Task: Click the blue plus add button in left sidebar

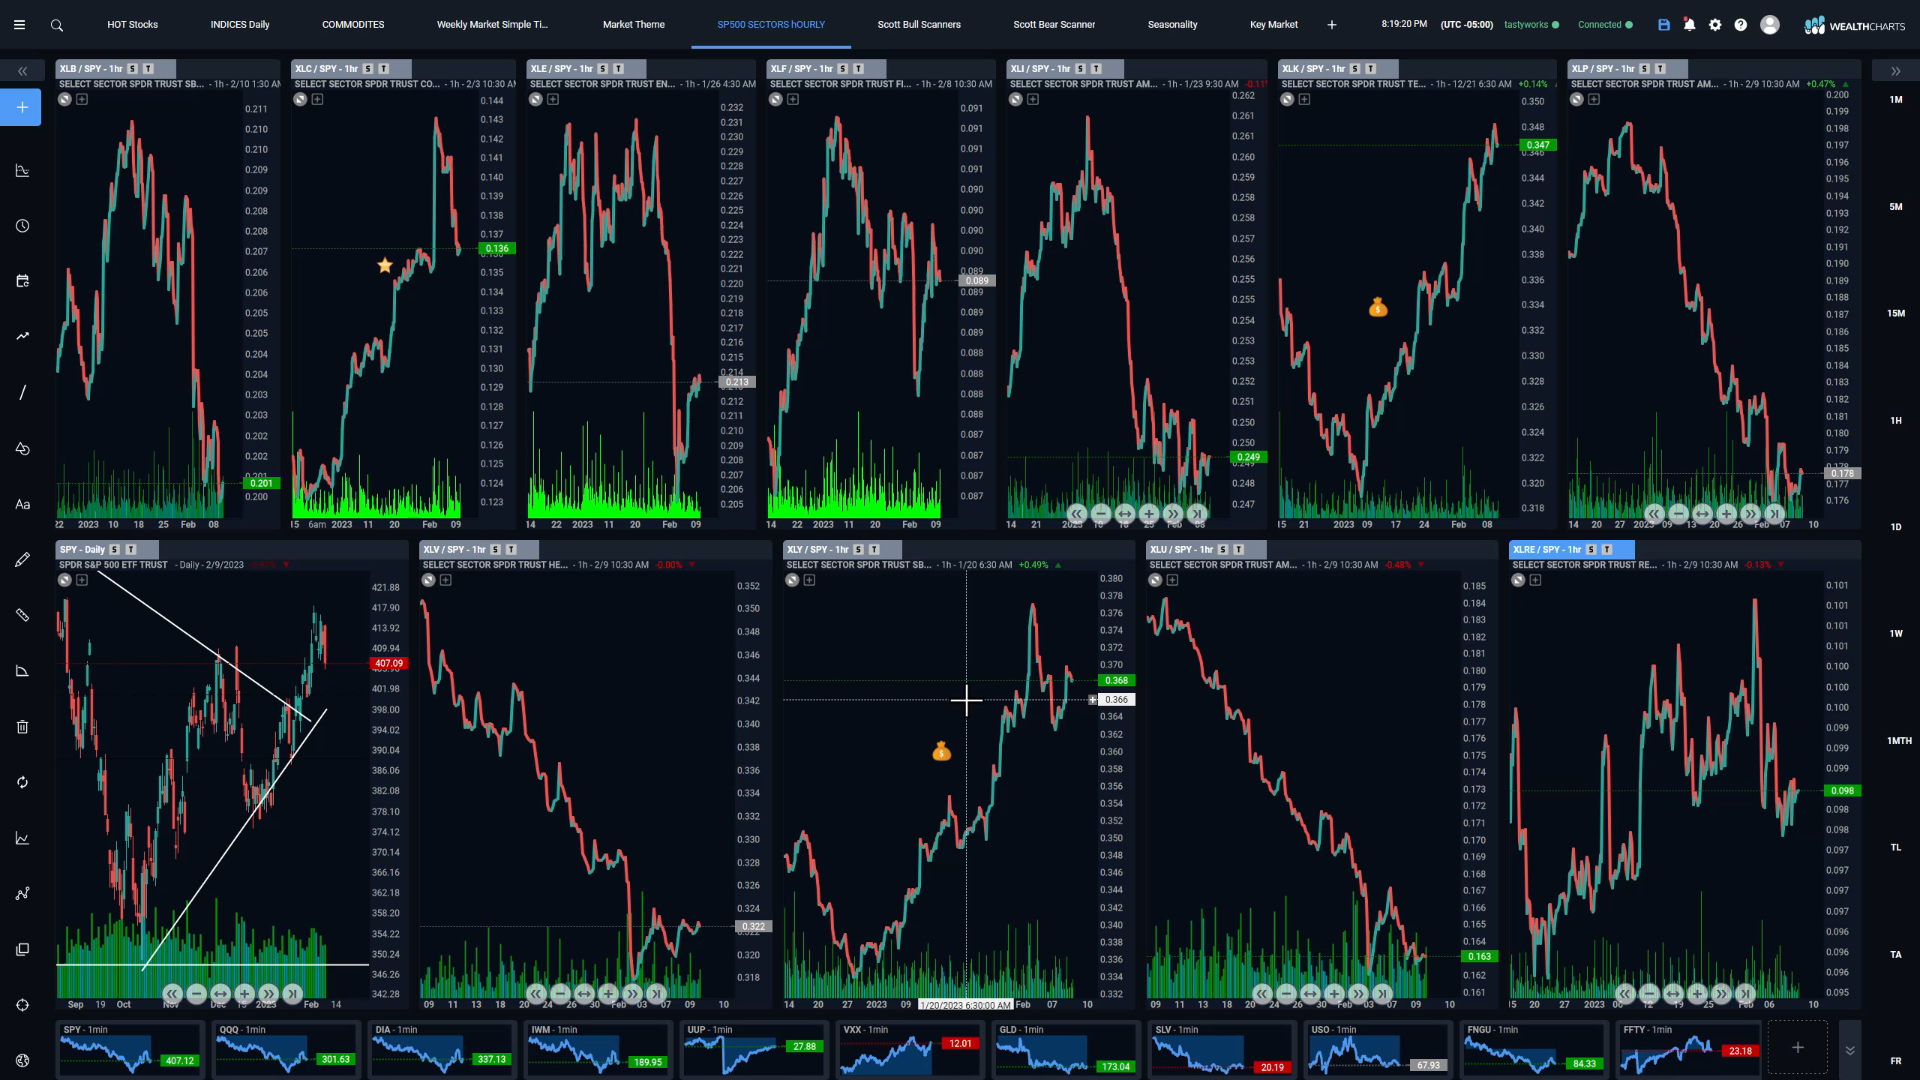Action: [21, 107]
